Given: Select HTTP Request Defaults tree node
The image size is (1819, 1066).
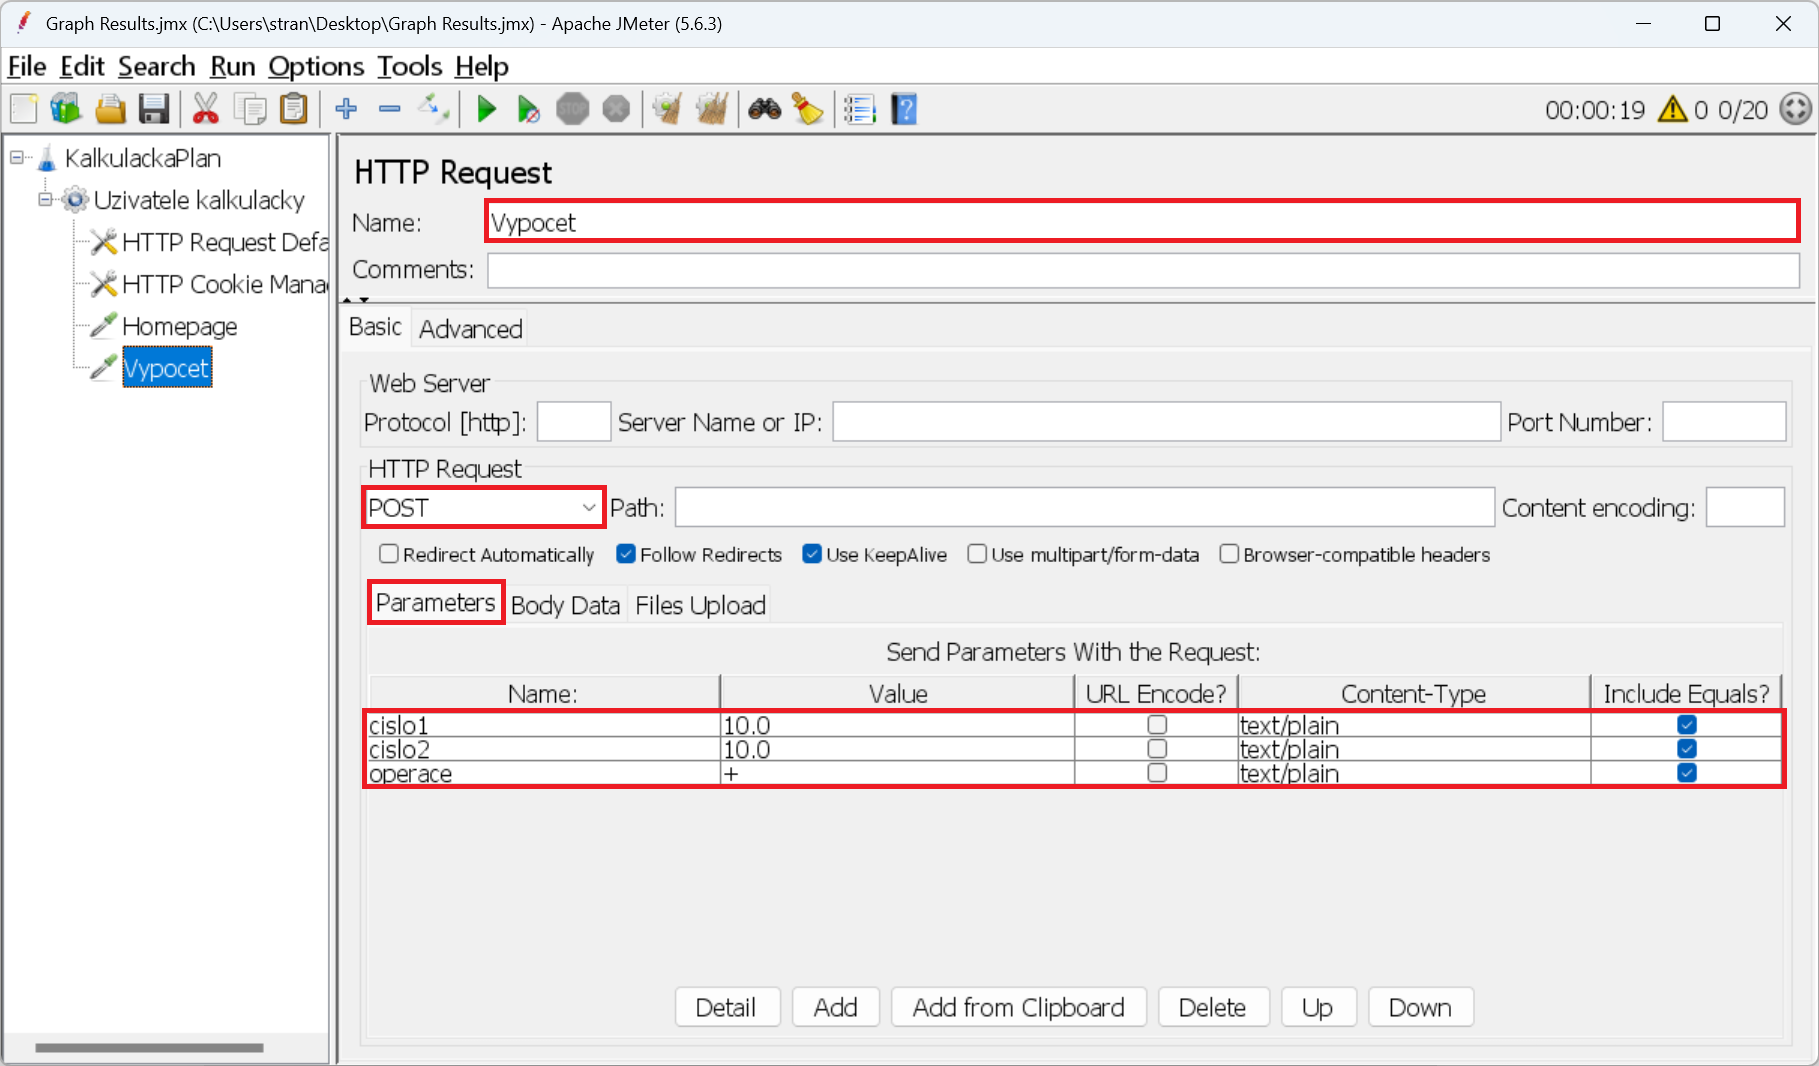Looking at the screenshot, I should click(225, 242).
